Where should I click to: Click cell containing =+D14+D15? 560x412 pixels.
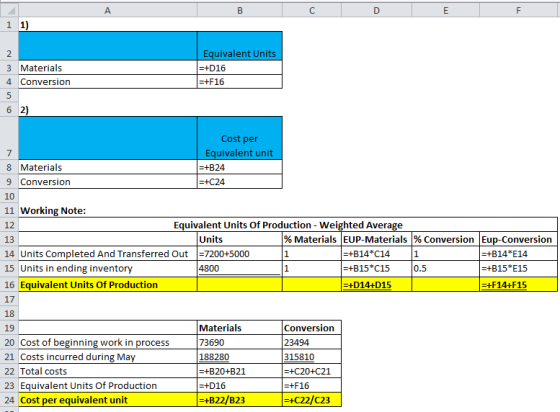point(376,285)
